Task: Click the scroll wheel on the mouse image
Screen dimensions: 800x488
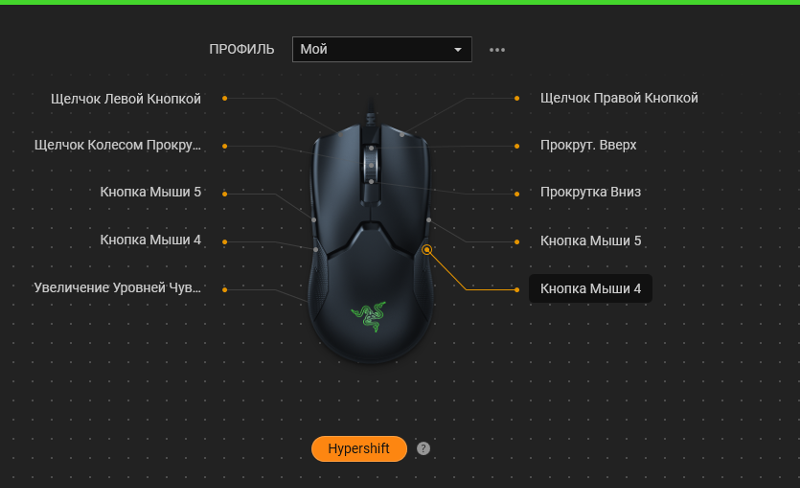Action: tap(371, 165)
